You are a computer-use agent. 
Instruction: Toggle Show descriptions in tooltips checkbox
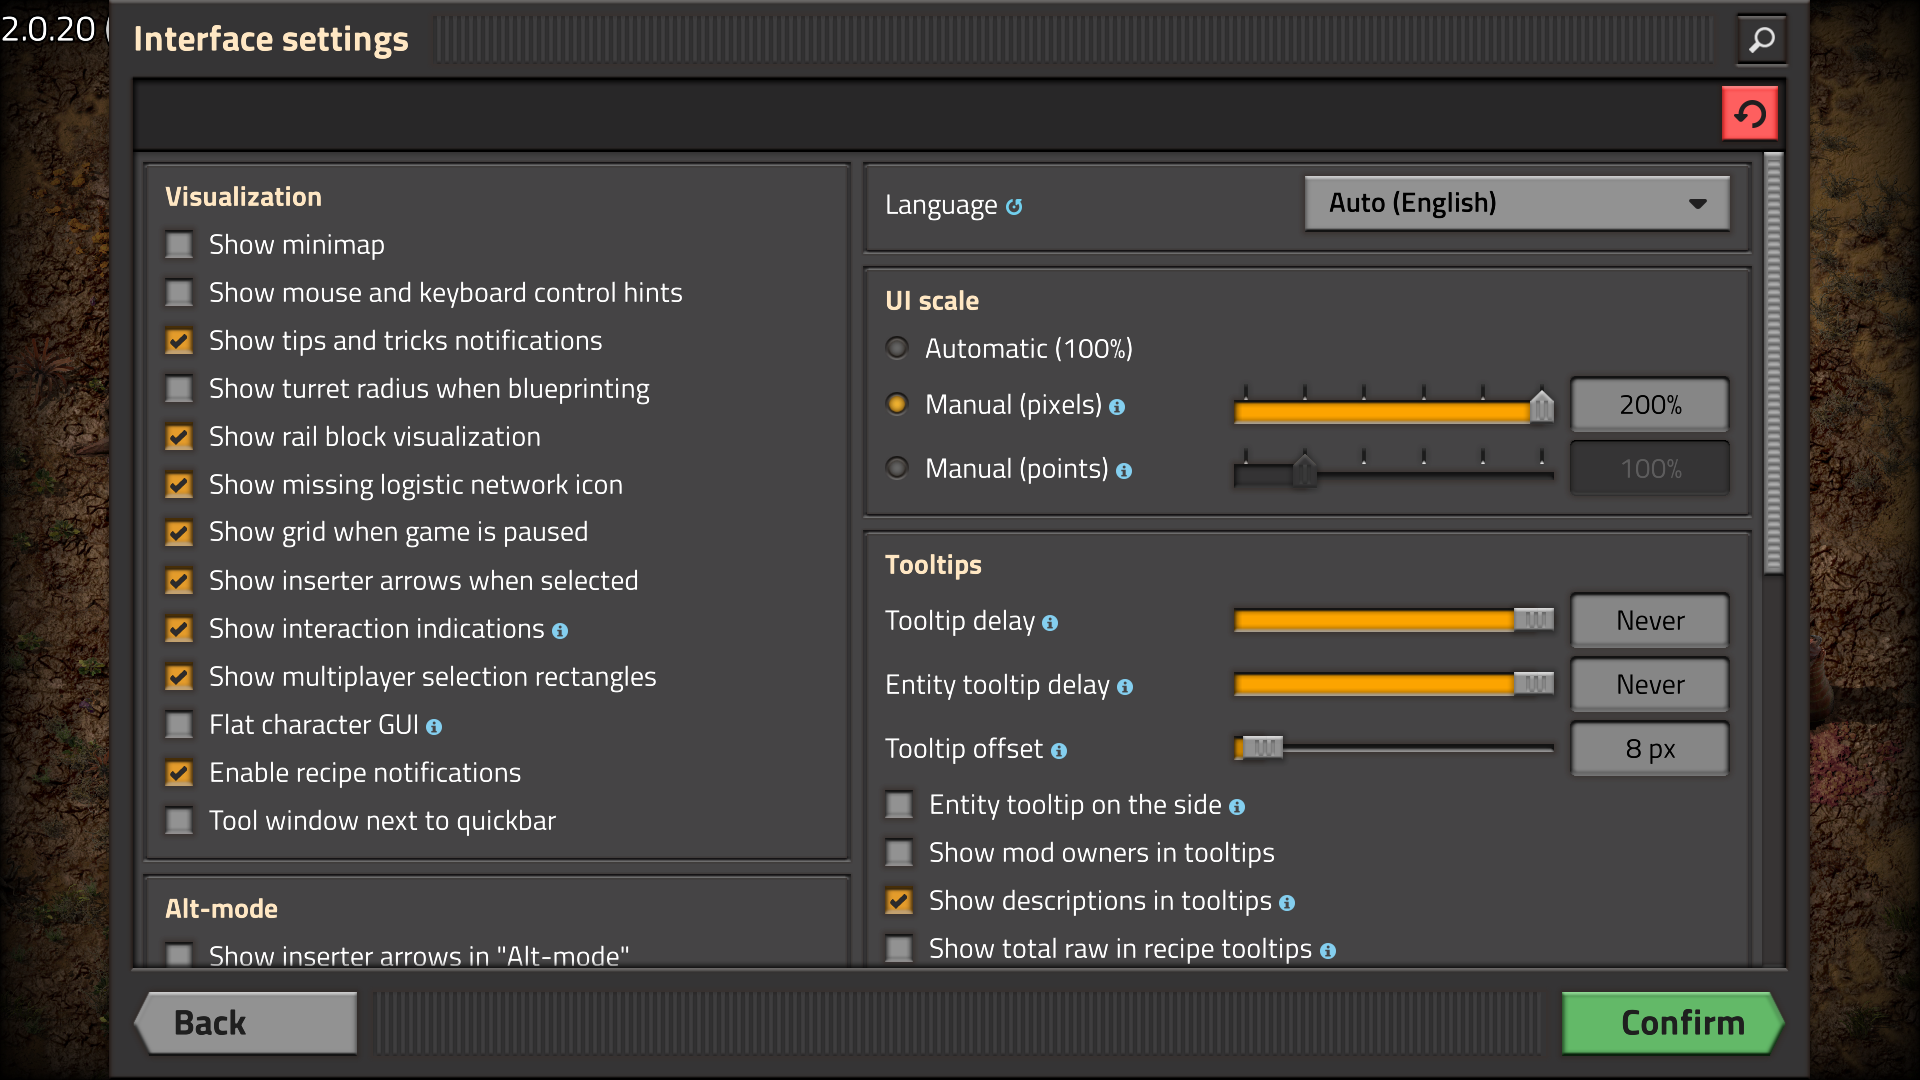point(899,901)
